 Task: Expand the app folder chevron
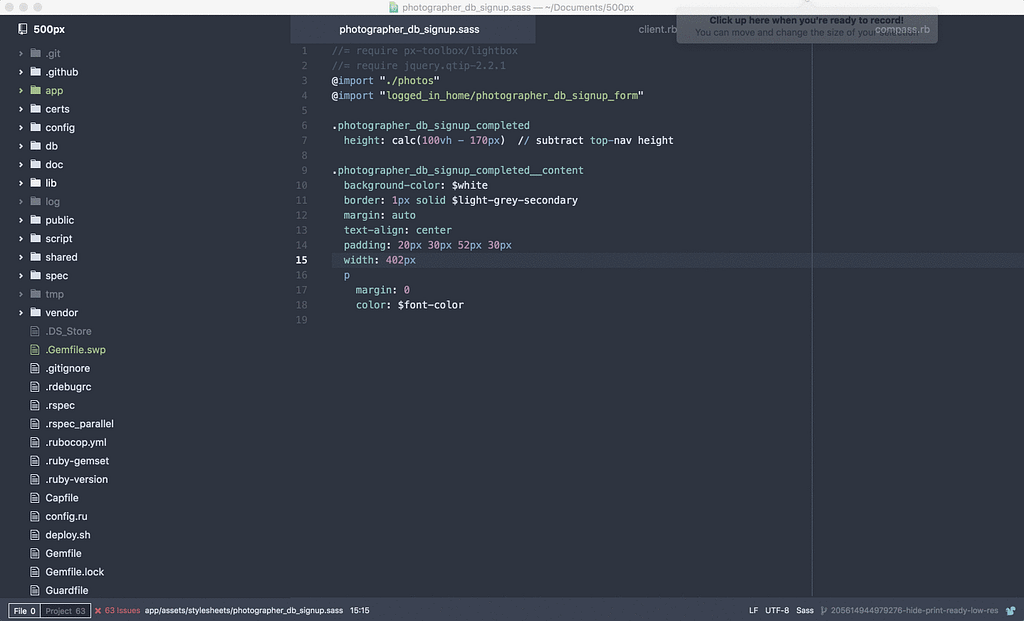(x=21, y=90)
